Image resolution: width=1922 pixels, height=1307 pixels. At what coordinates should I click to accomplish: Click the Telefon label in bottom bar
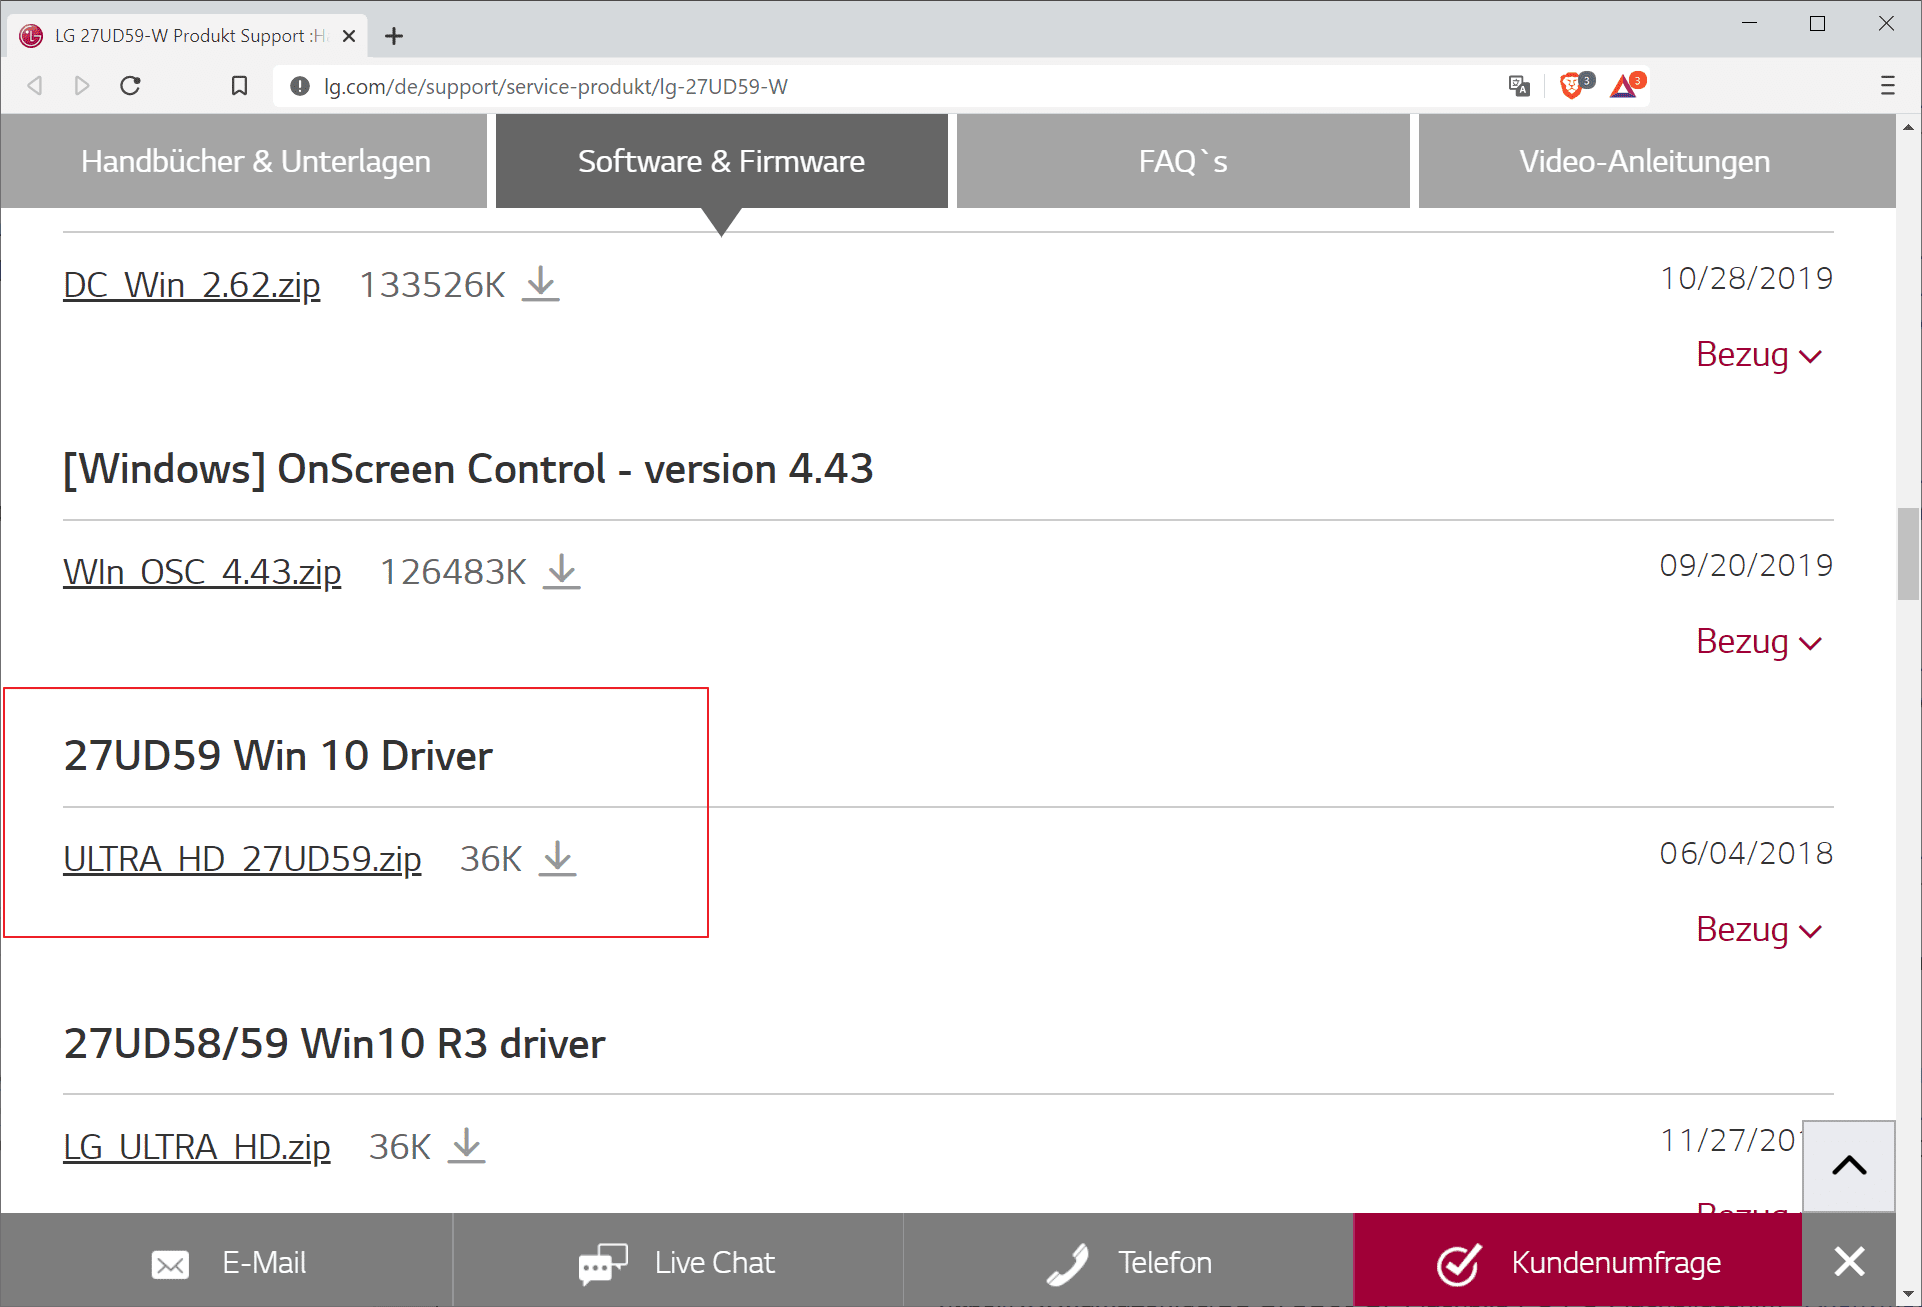1165,1263
